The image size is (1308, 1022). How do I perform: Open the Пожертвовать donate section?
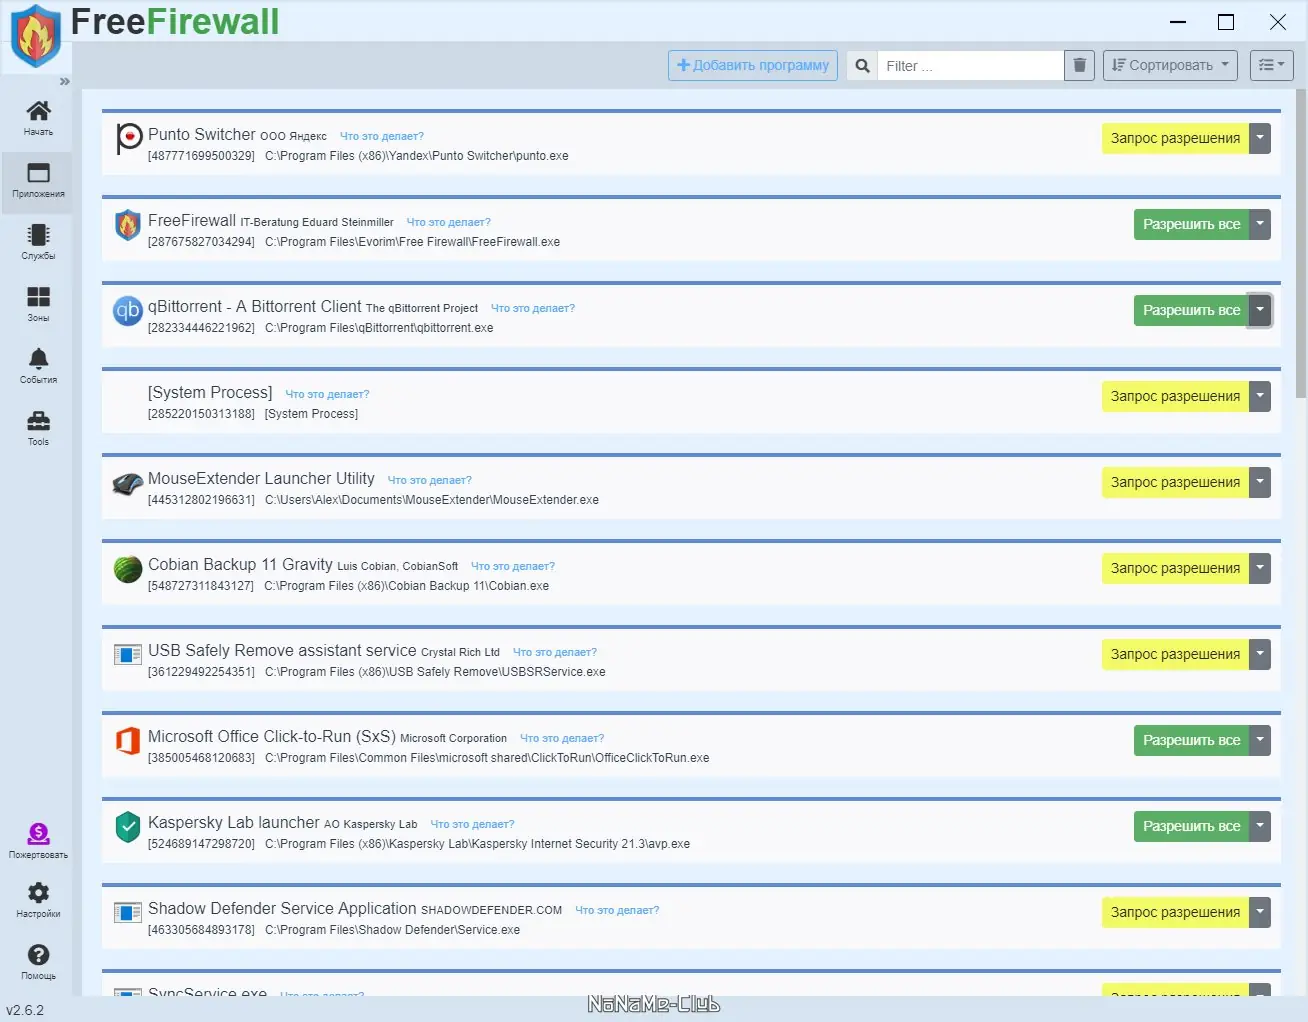click(x=38, y=841)
